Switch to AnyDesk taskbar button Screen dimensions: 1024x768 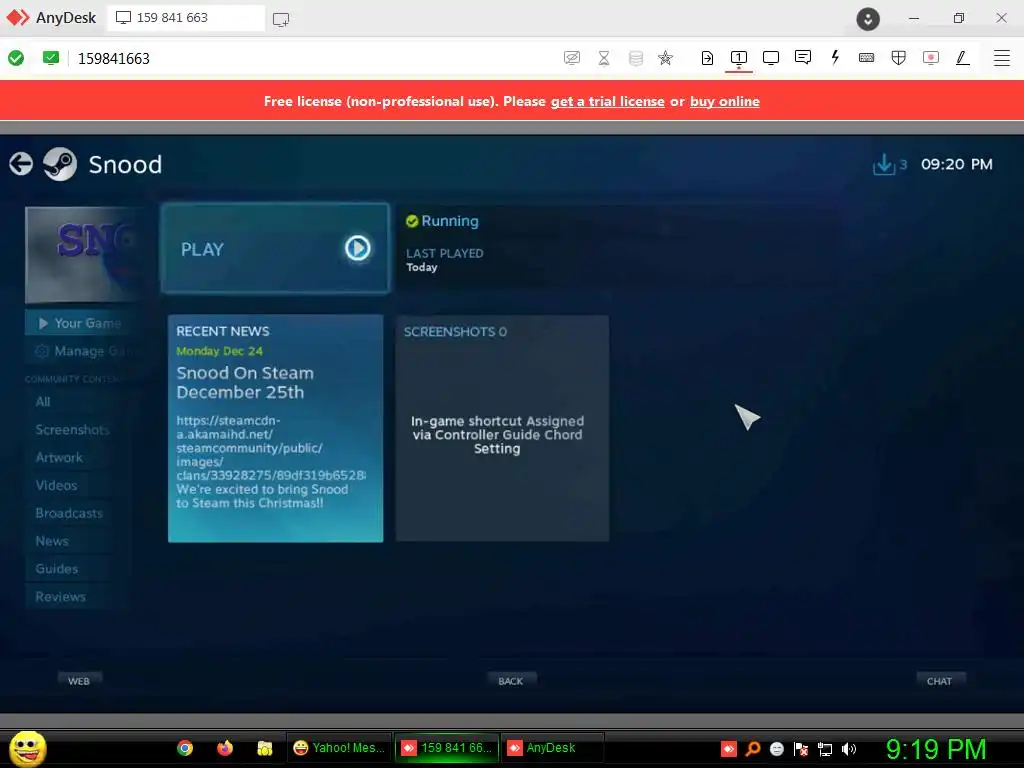point(552,748)
